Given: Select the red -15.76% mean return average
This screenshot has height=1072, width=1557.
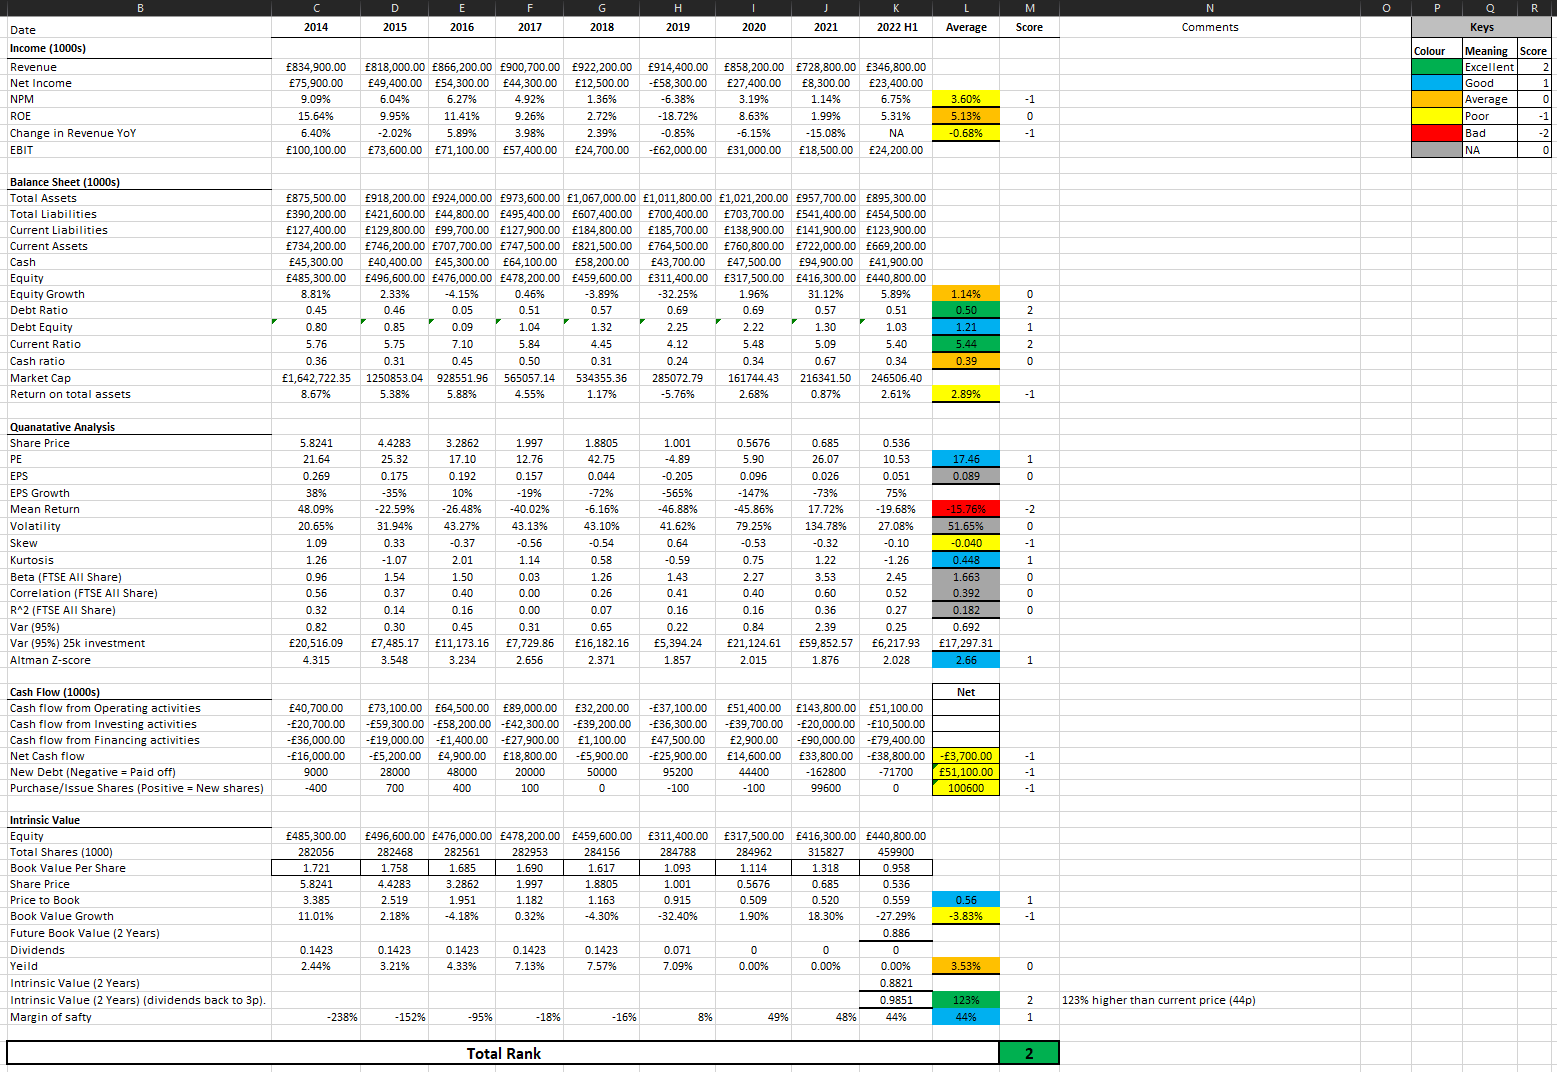Looking at the screenshot, I should [966, 509].
